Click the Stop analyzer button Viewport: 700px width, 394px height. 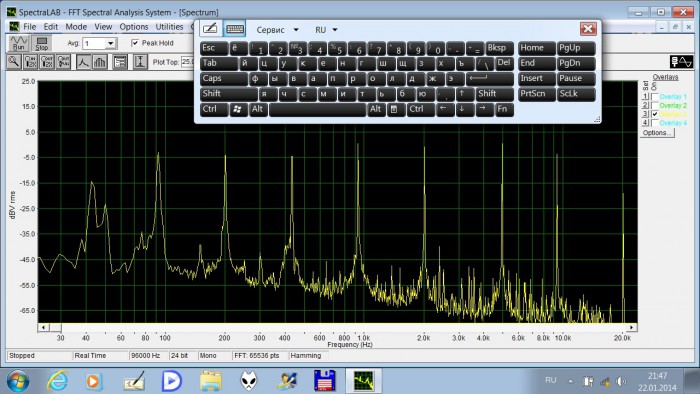[x=42, y=43]
